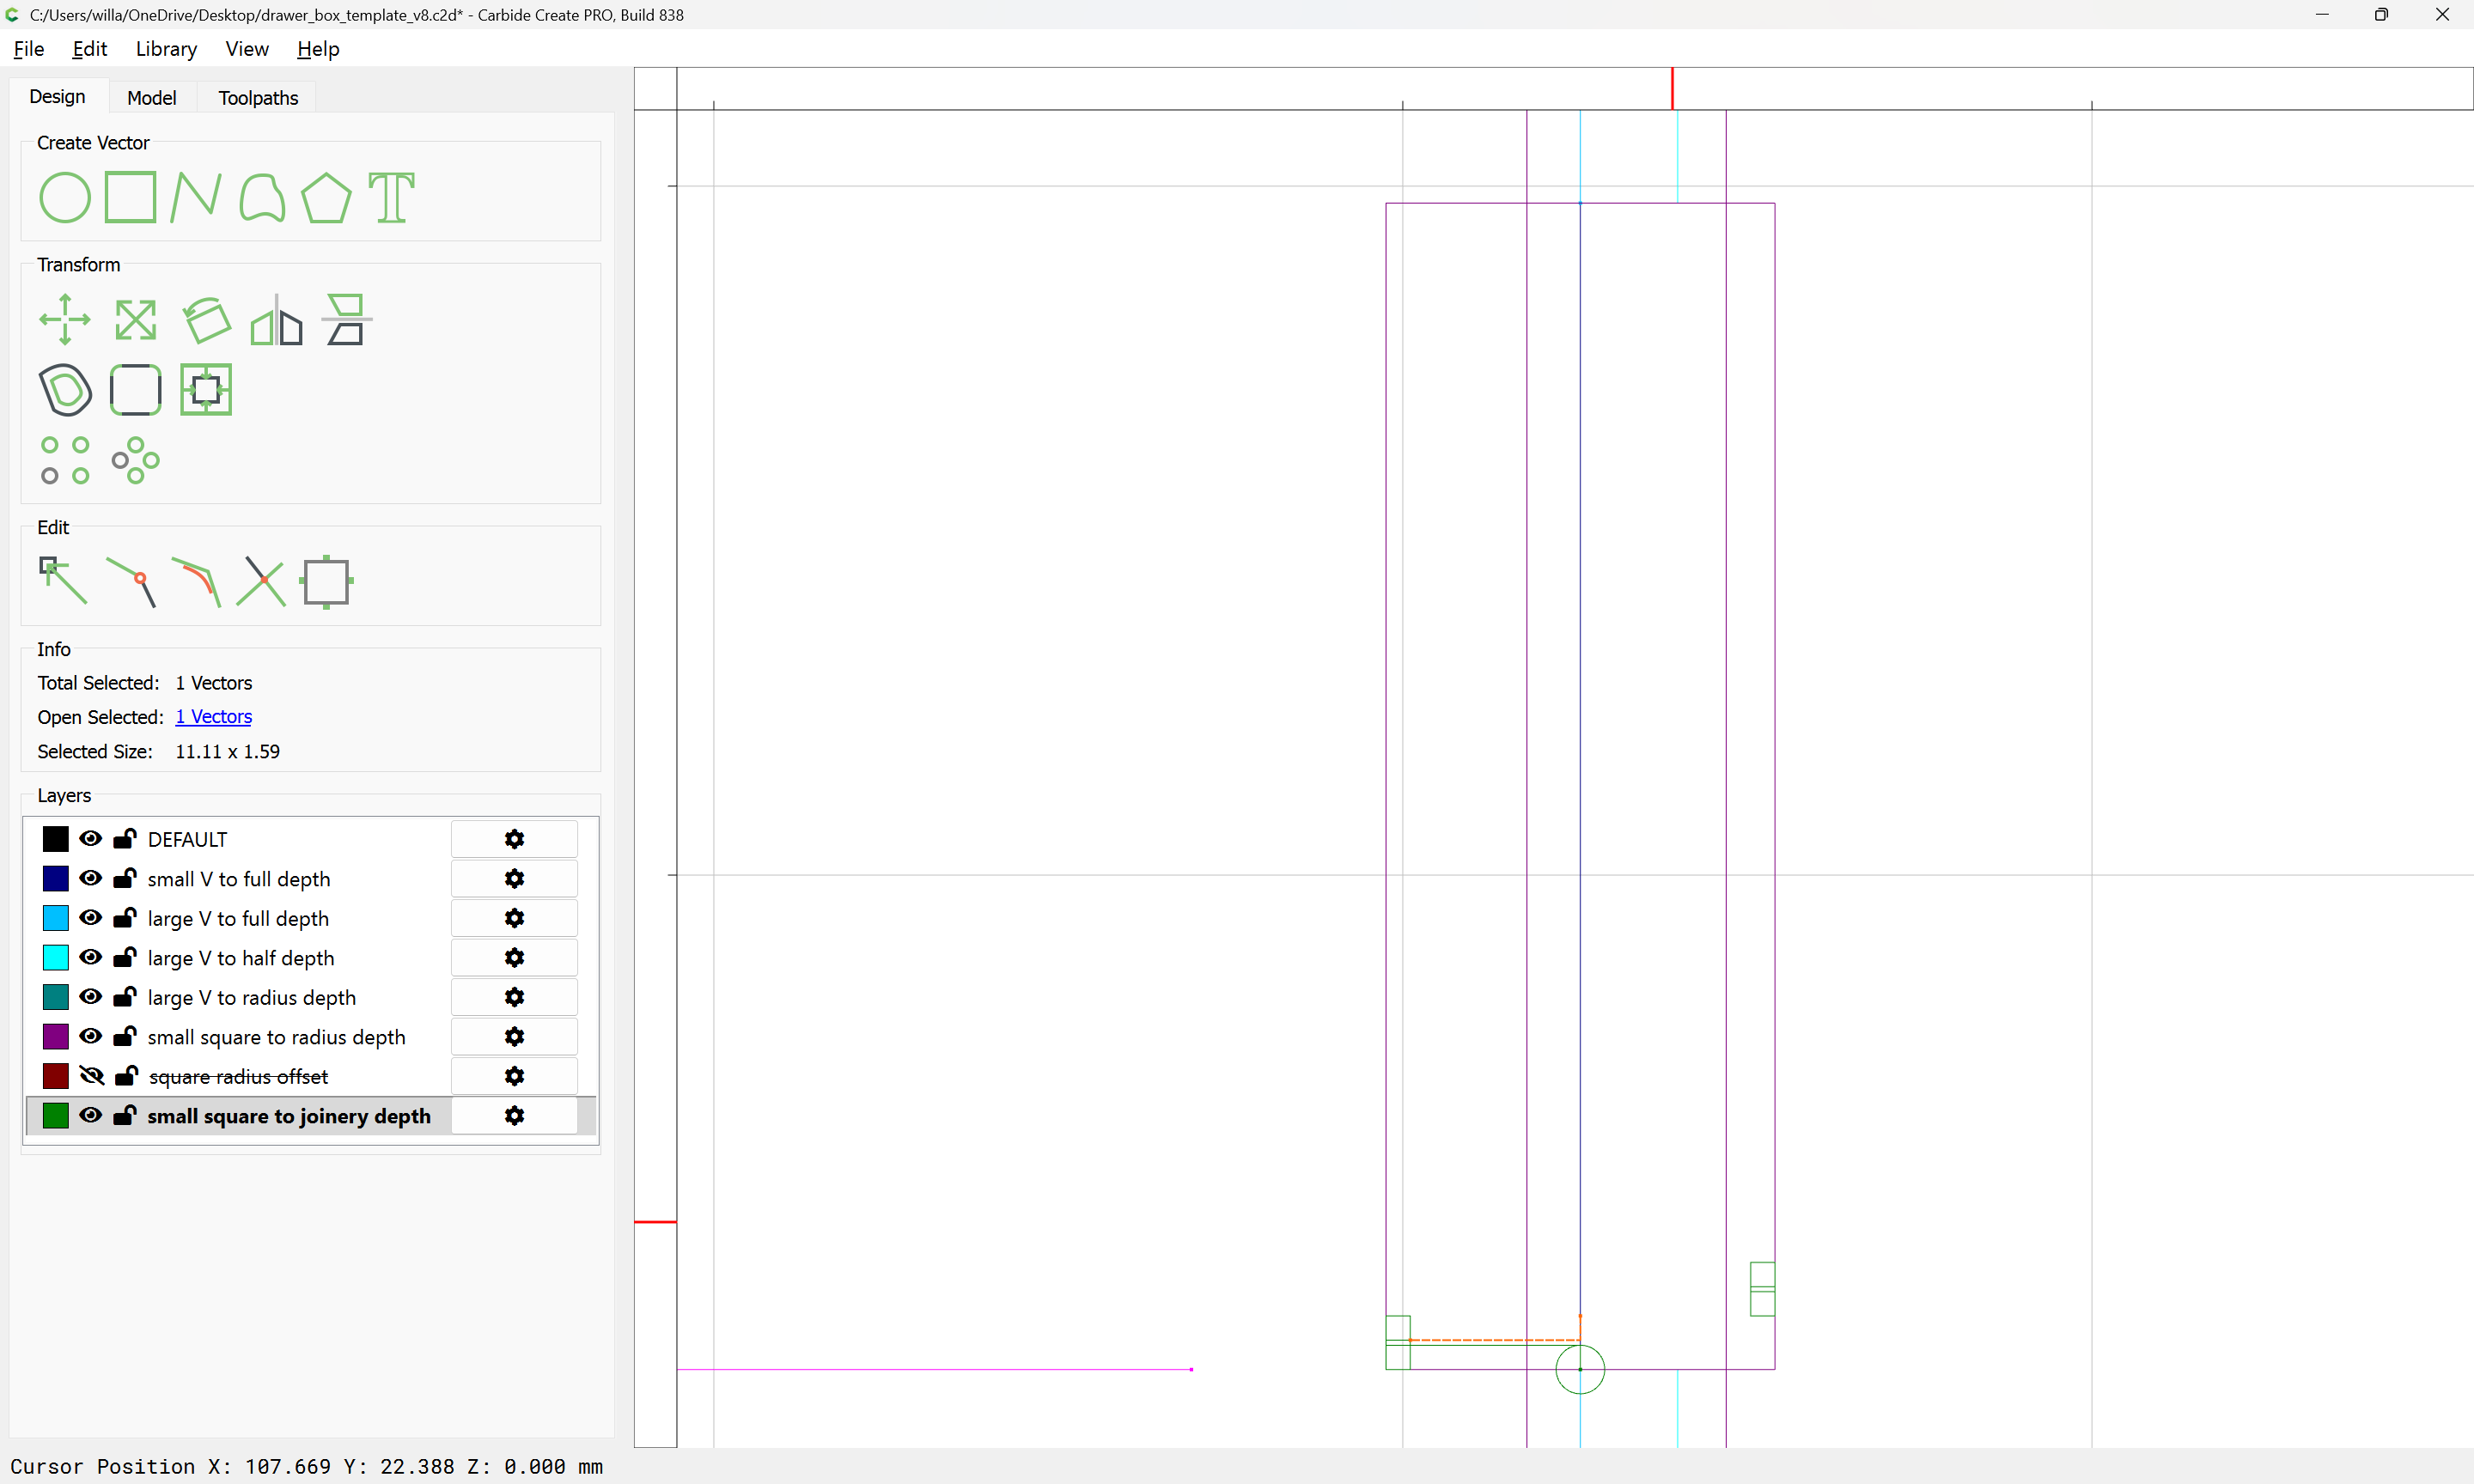
Task: Click the purple small square to radius depth swatch
Action: click(x=56, y=1036)
